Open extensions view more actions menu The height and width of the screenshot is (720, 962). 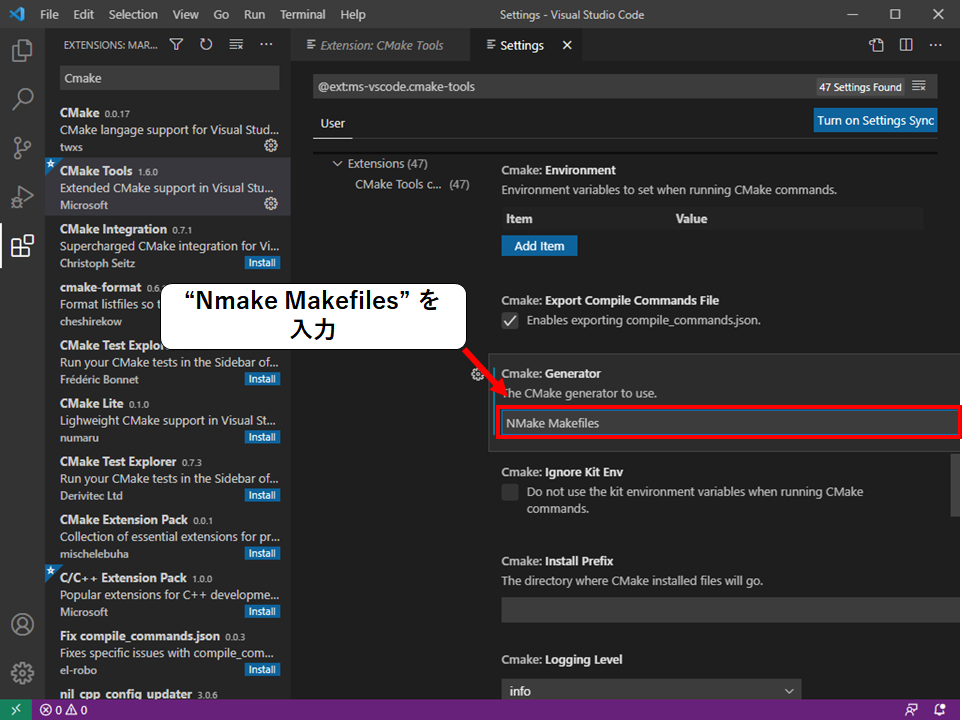click(266, 44)
